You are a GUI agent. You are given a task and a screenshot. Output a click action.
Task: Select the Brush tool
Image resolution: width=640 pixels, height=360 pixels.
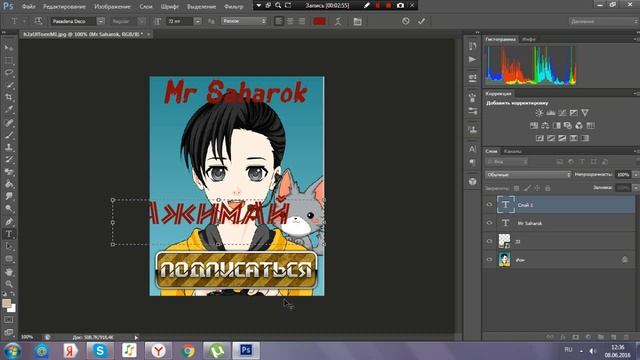9,135
